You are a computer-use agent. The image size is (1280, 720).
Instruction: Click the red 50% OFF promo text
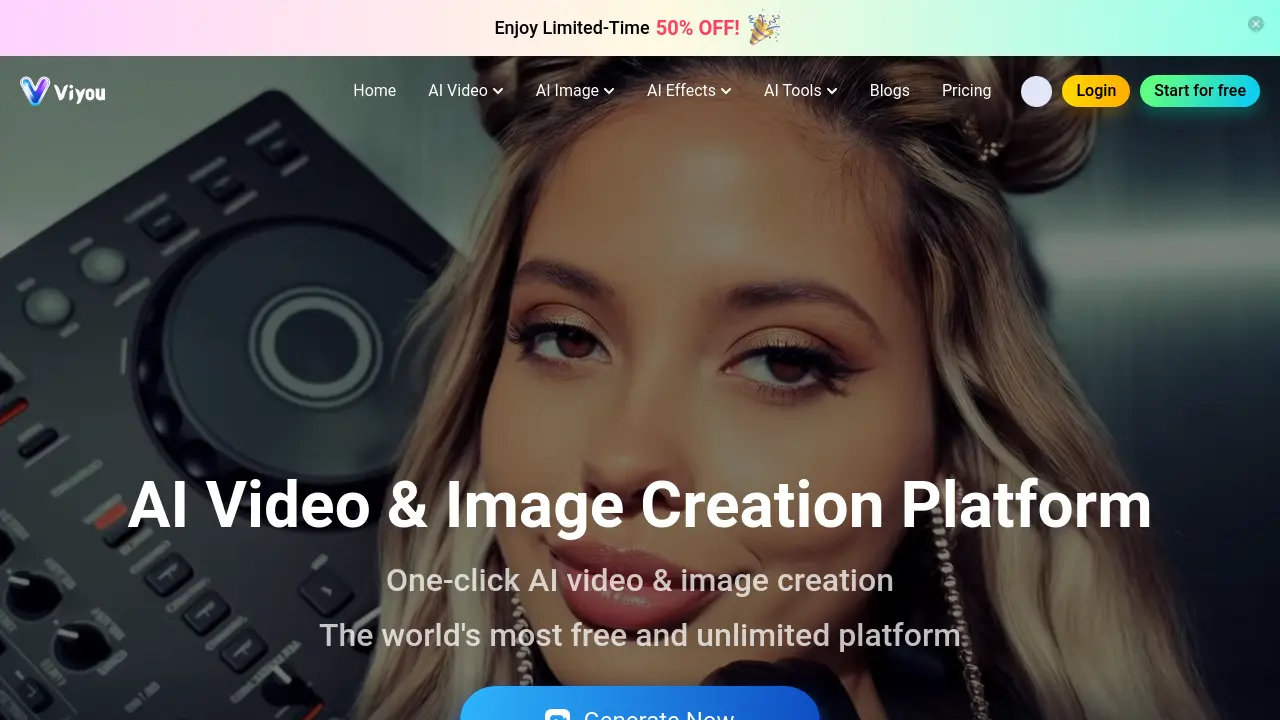[x=697, y=28]
